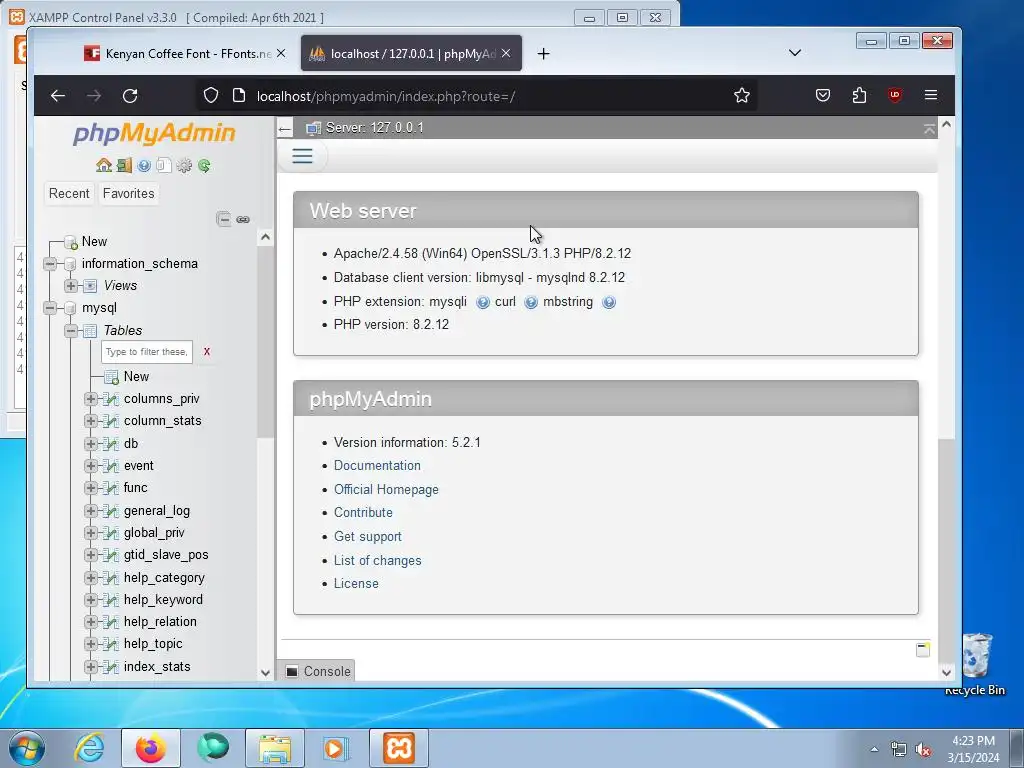This screenshot has width=1024, height=768.
Task: Open the List of changes link
Action: tap(377, 560)
